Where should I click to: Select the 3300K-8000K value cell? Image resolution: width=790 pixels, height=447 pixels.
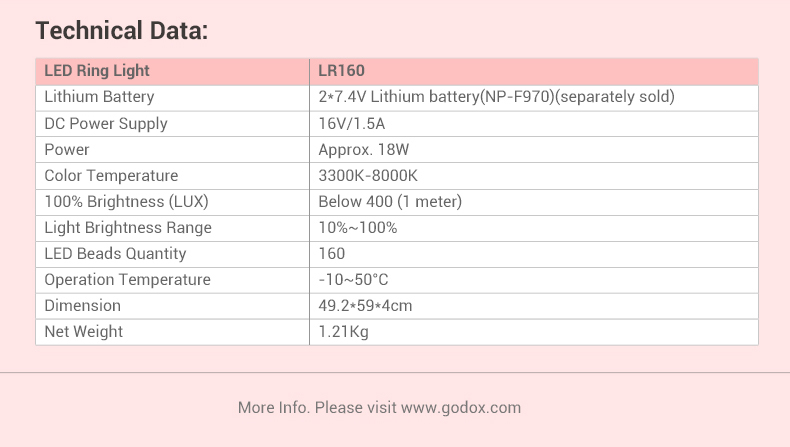tap(367, 175)
